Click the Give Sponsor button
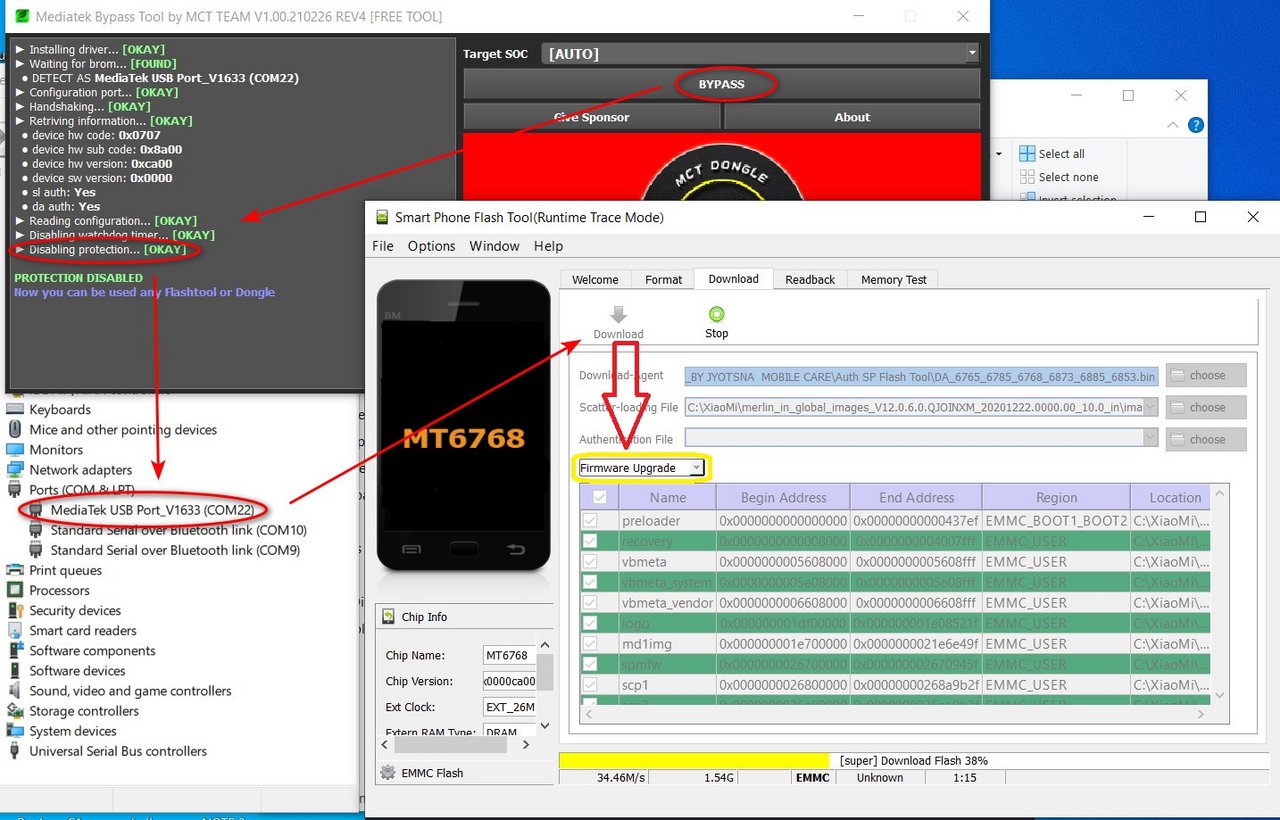1280x820 pixels. pos(592,117)
